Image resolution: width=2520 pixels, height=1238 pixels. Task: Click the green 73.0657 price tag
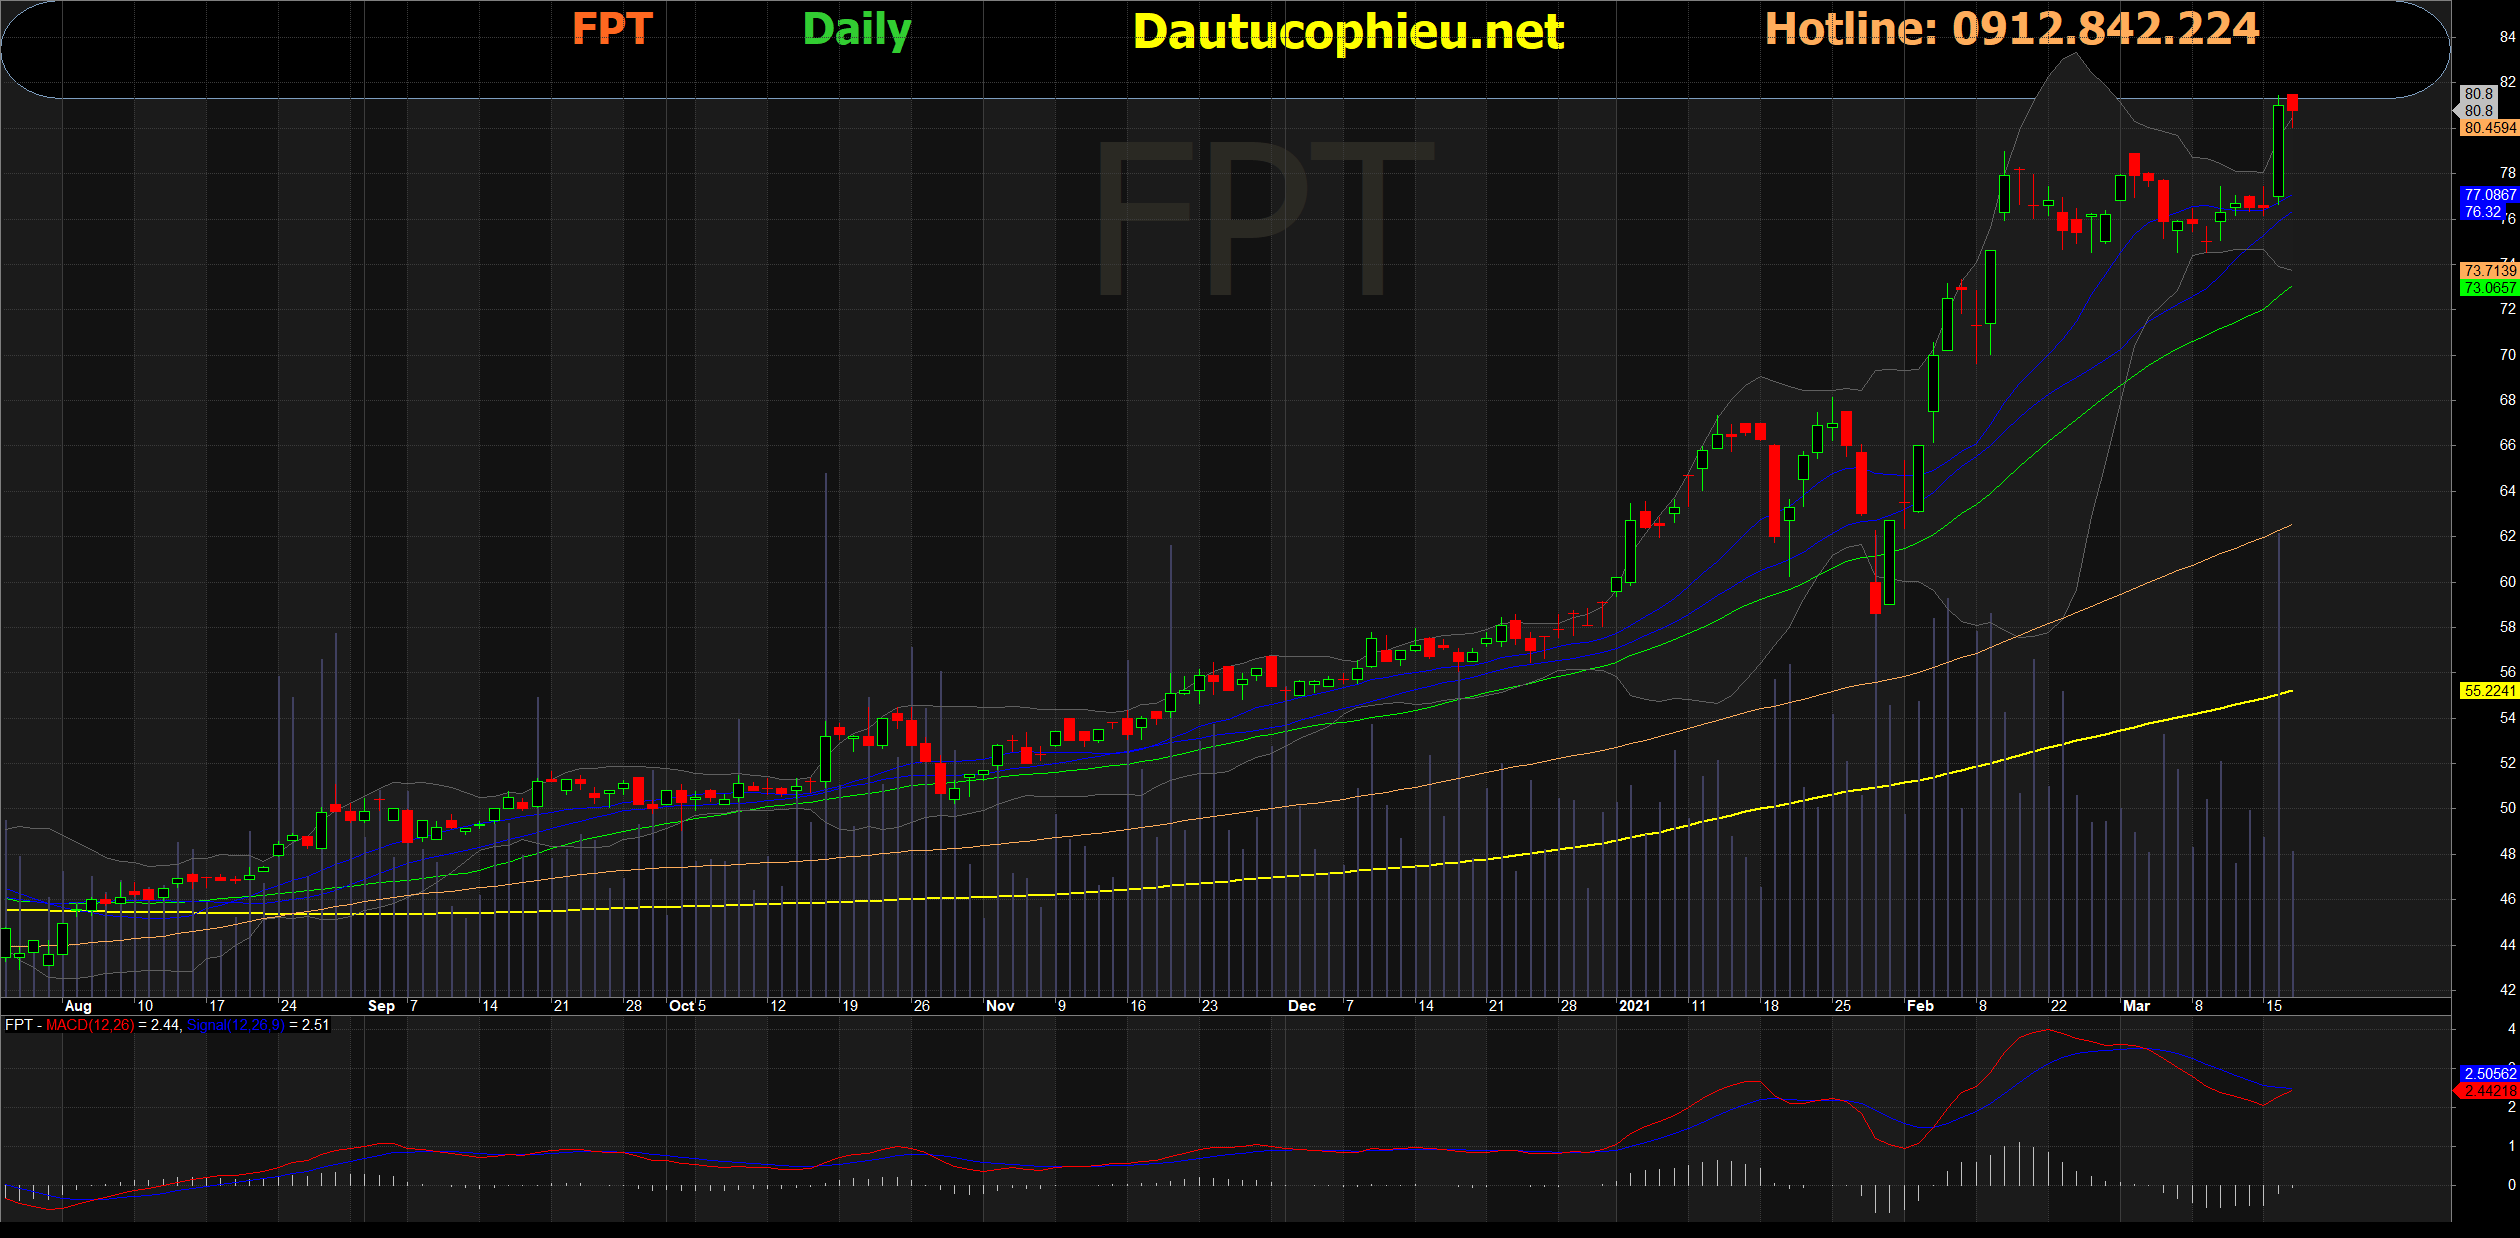(x=2489, y=288)
